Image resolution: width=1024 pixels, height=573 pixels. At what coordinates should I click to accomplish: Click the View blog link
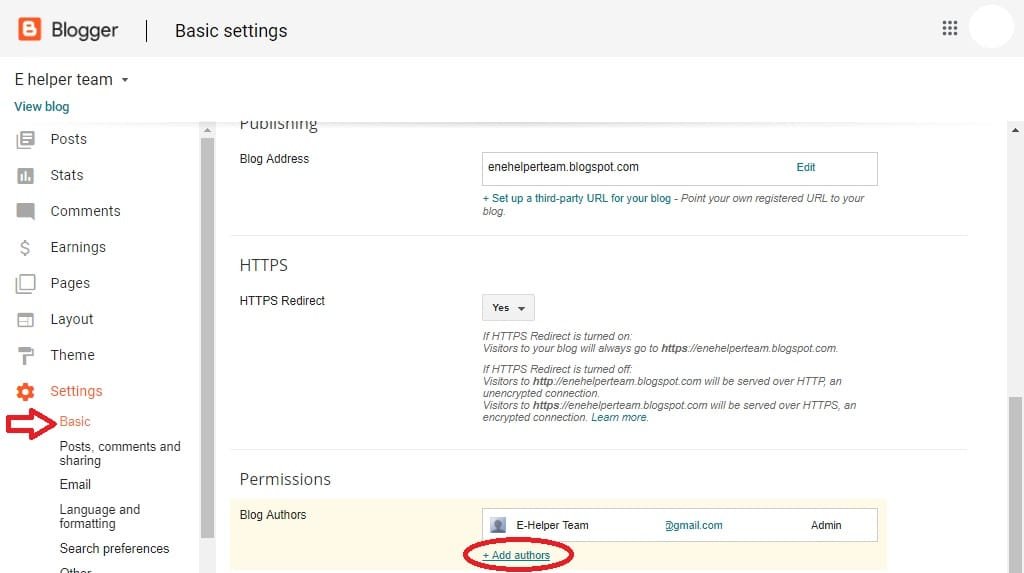click(x=42, y=106)
